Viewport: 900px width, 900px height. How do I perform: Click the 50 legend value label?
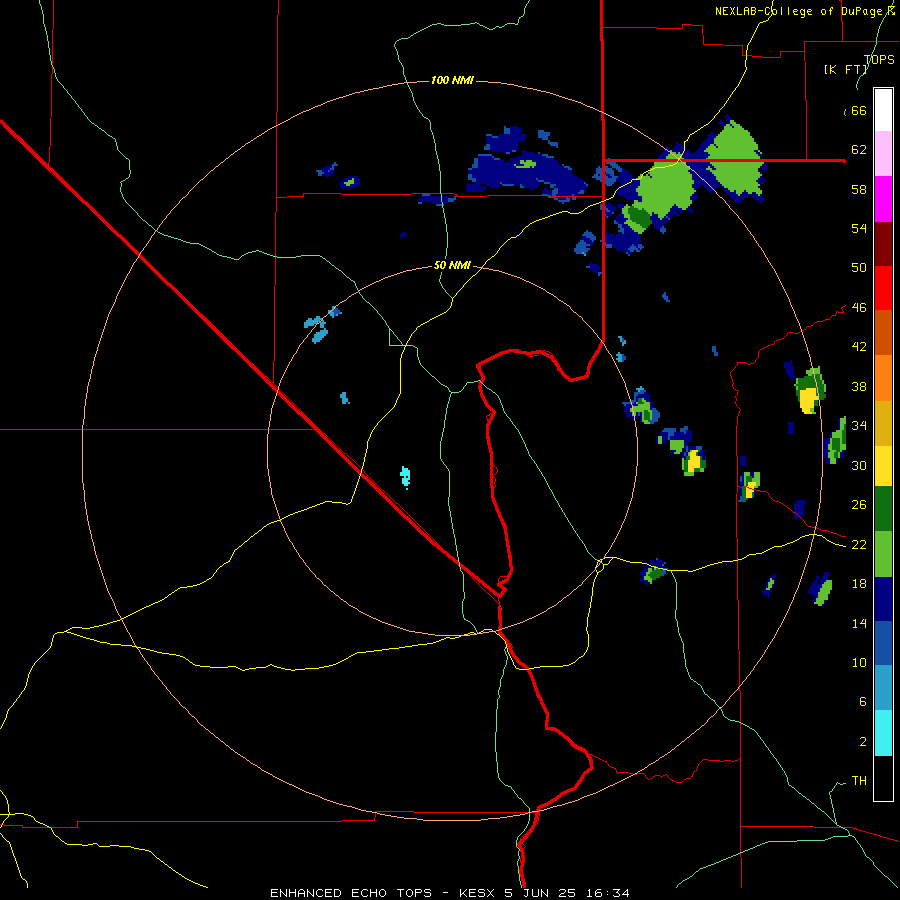[859, 267]
